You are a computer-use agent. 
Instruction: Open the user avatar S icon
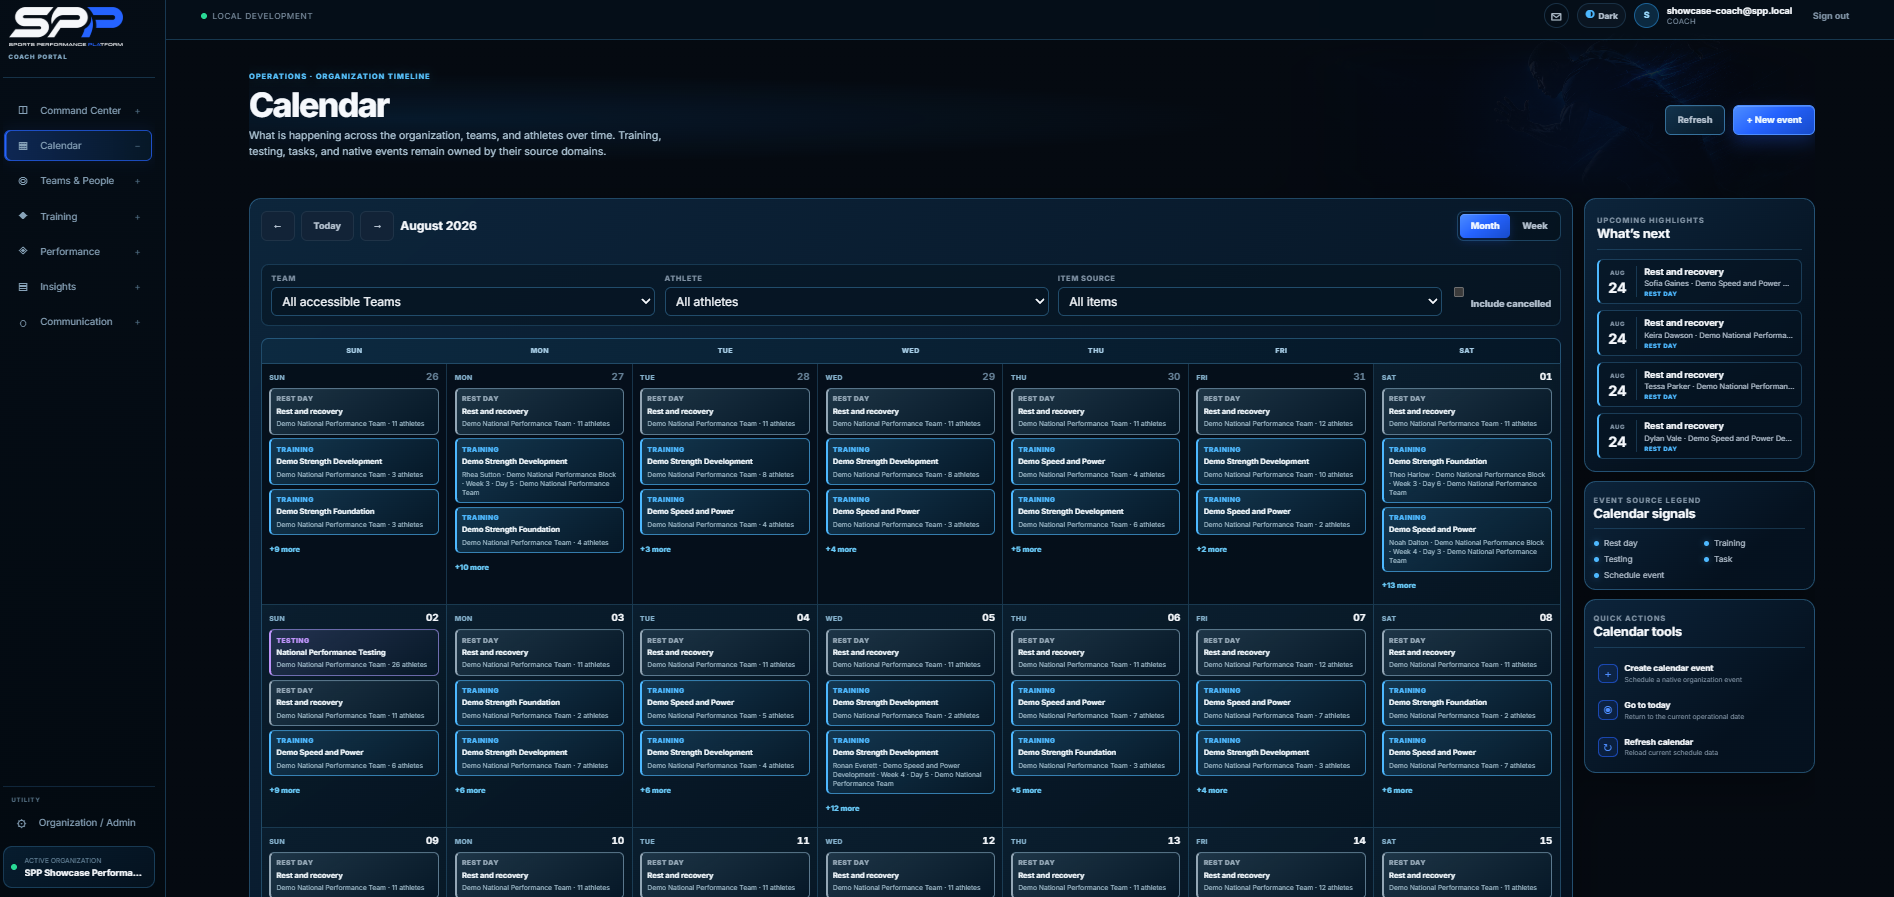click(x=1646, y=16)
